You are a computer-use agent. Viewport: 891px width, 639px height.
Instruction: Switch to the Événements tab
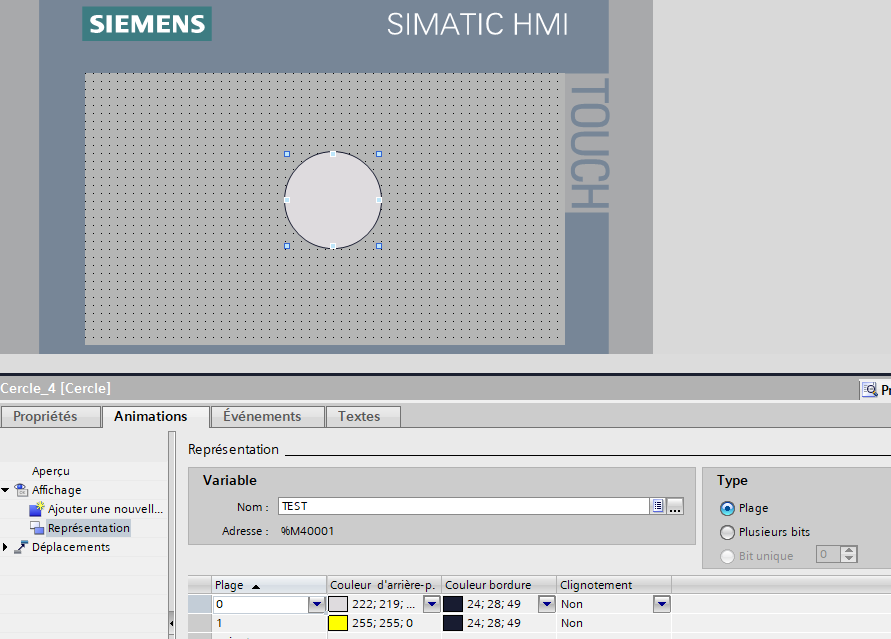tap(262, 416)
